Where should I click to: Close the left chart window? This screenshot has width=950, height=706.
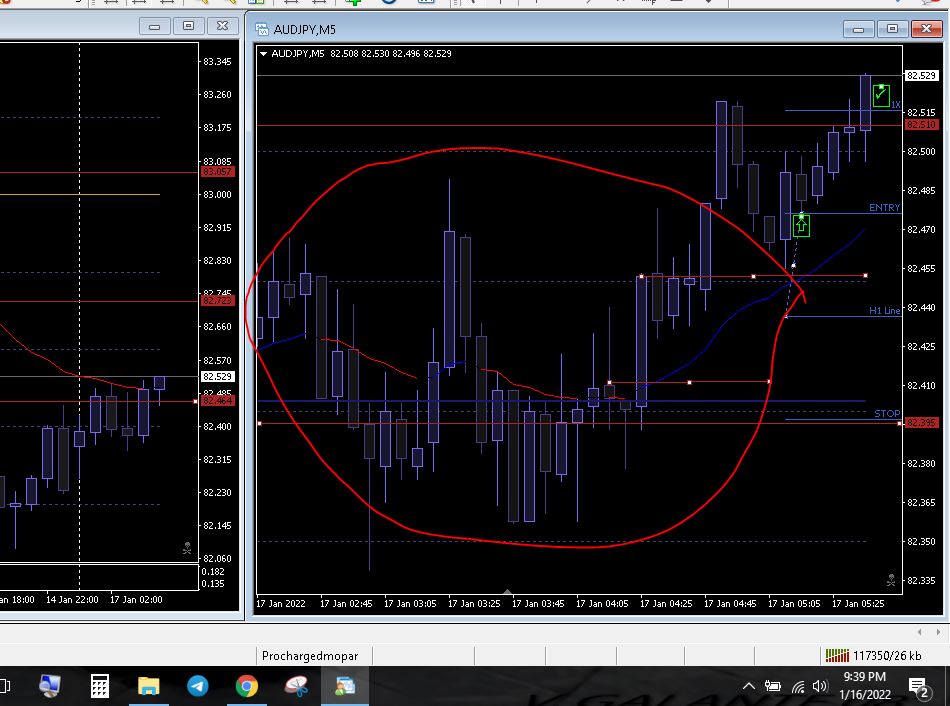[222, 26]
